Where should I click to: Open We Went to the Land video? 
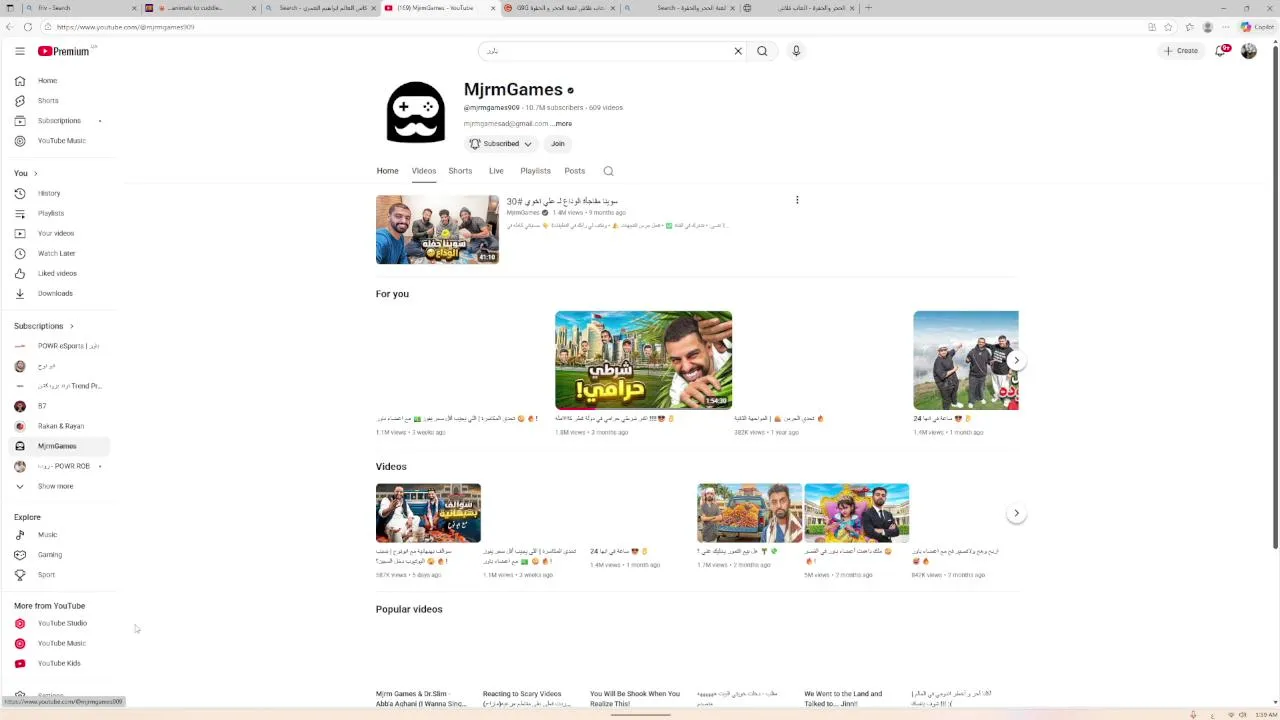coord(843,697)
